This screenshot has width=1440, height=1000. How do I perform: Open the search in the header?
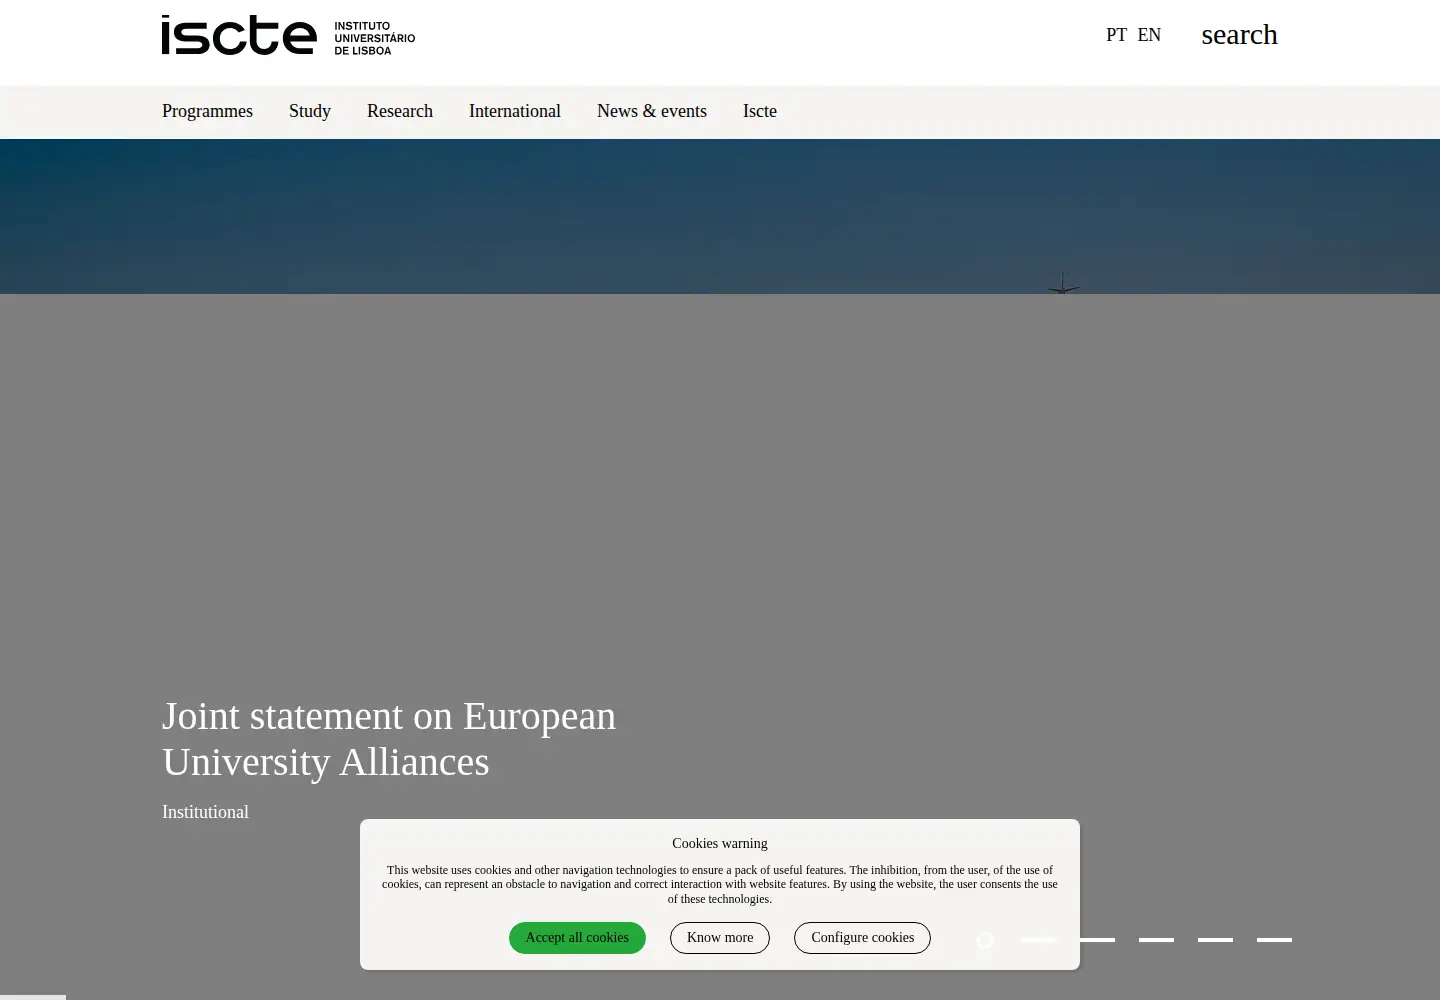coord(1239,34)
